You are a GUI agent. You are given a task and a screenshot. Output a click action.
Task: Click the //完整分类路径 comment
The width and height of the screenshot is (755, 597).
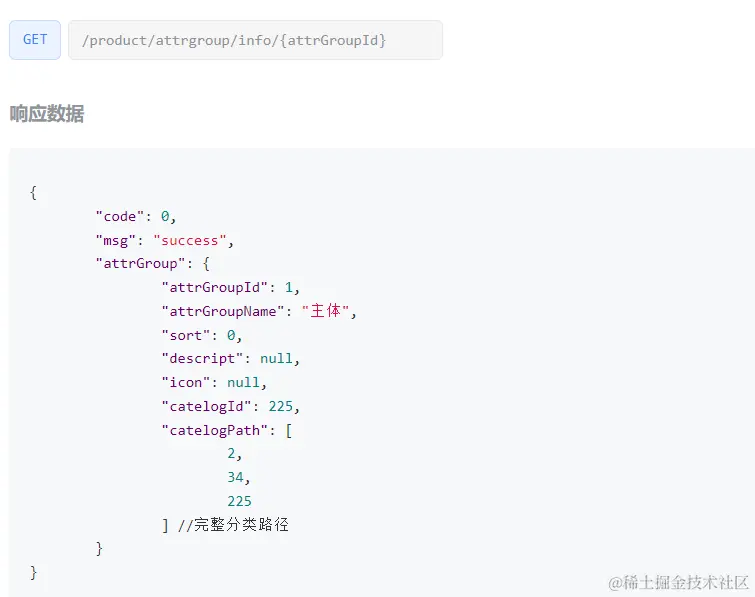tap(234, 525)
